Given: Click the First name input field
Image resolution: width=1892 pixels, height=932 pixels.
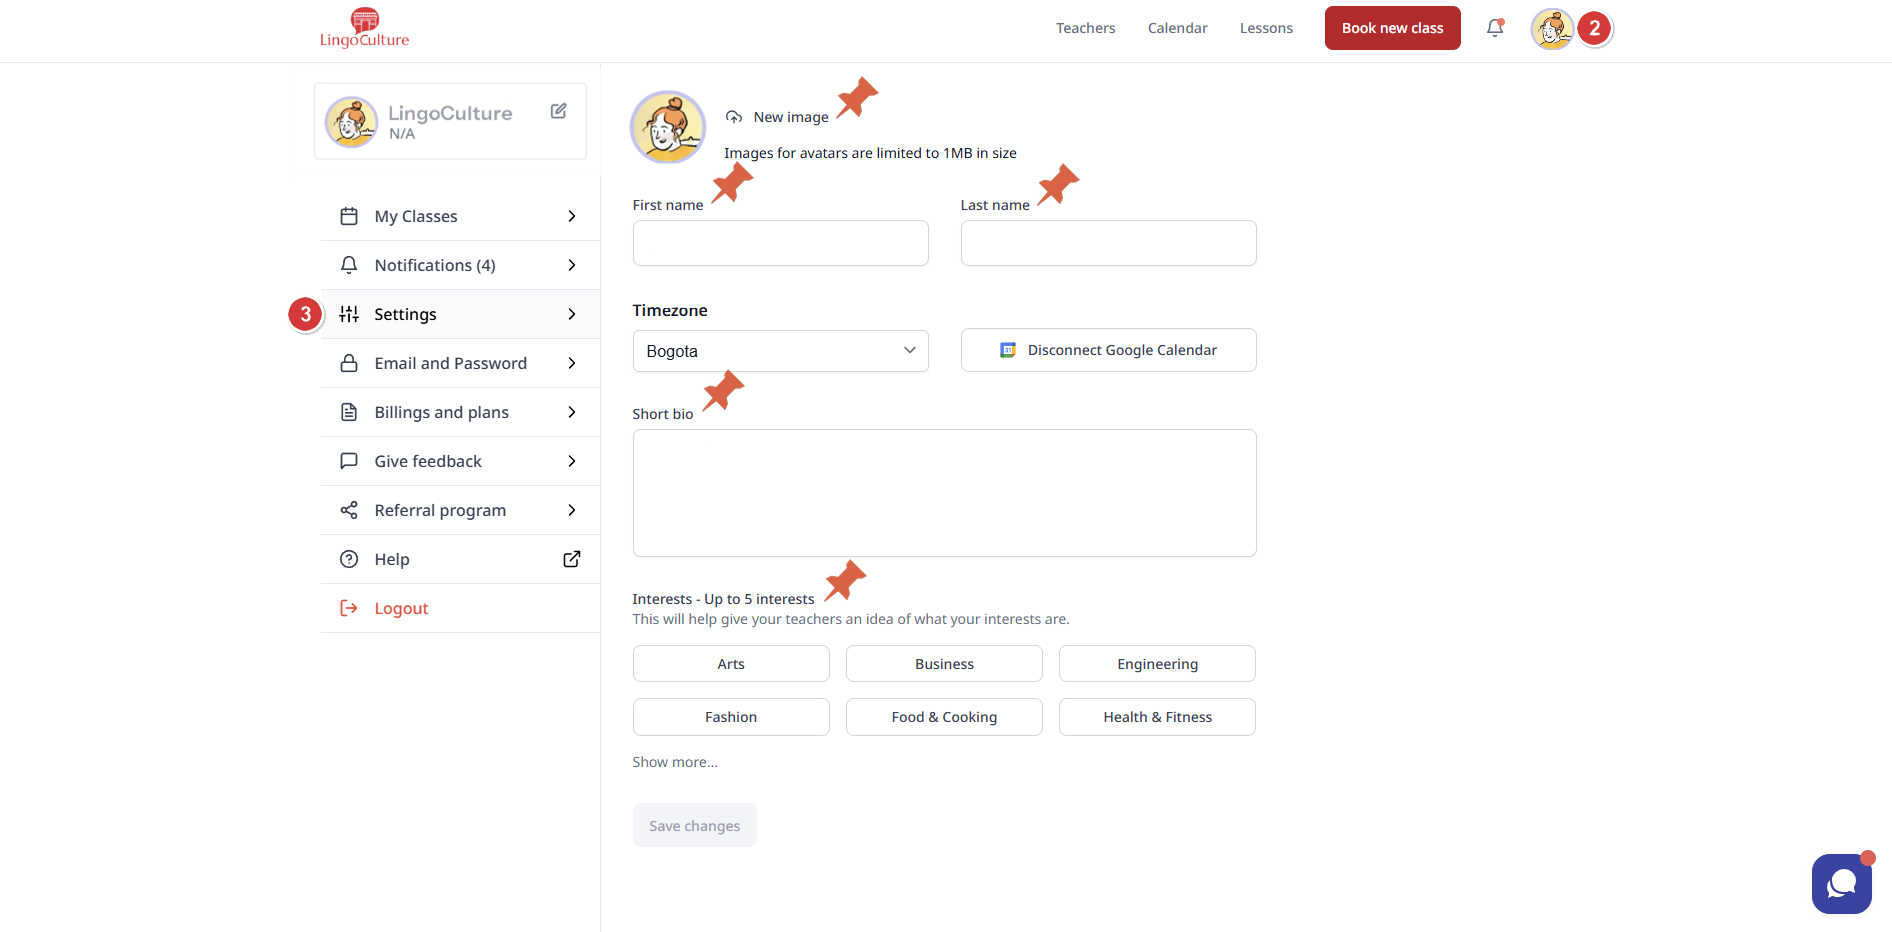Looking at the screenshot, I should point(780,243).
